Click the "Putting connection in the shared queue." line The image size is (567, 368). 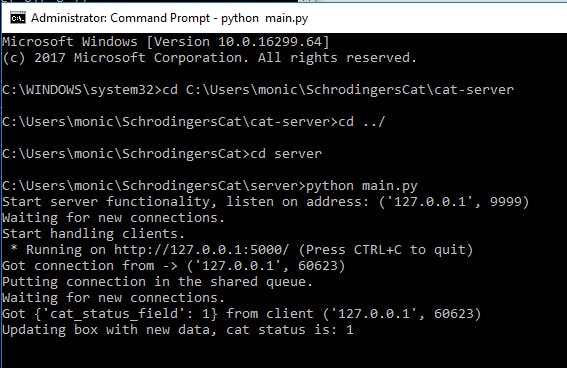(158, 282)
